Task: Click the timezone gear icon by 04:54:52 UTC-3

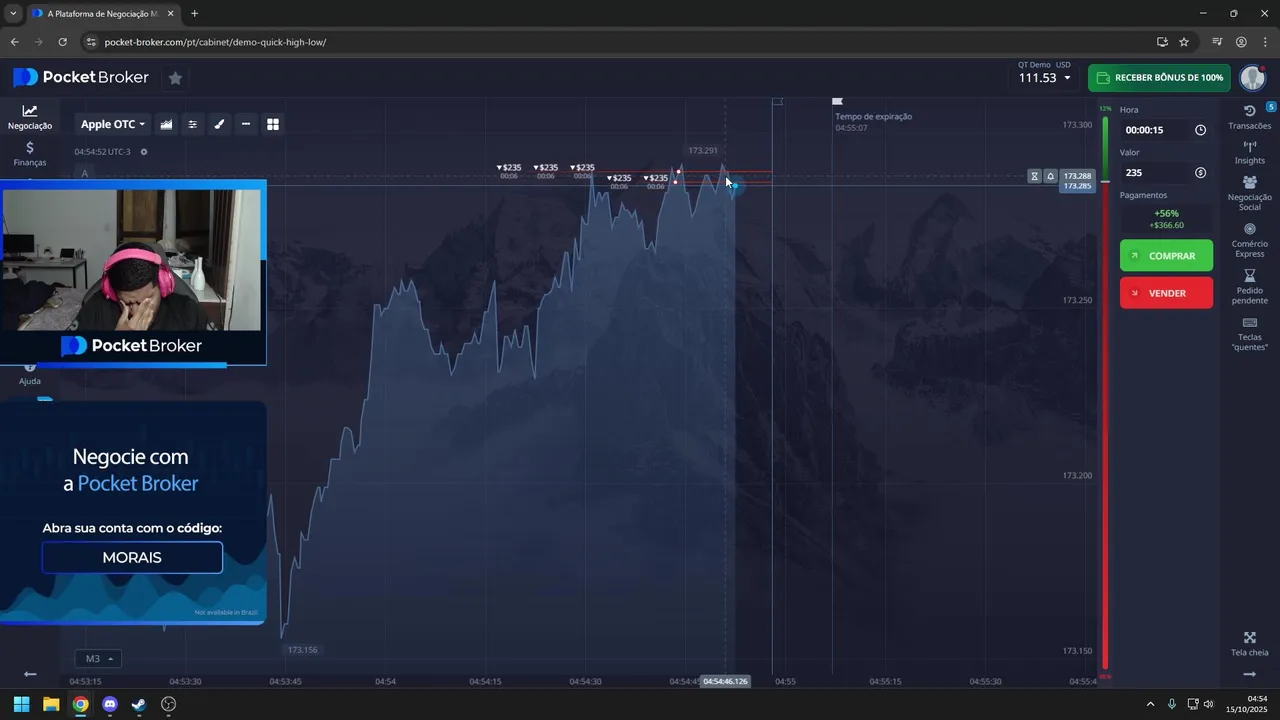Action: pos(144,152)
